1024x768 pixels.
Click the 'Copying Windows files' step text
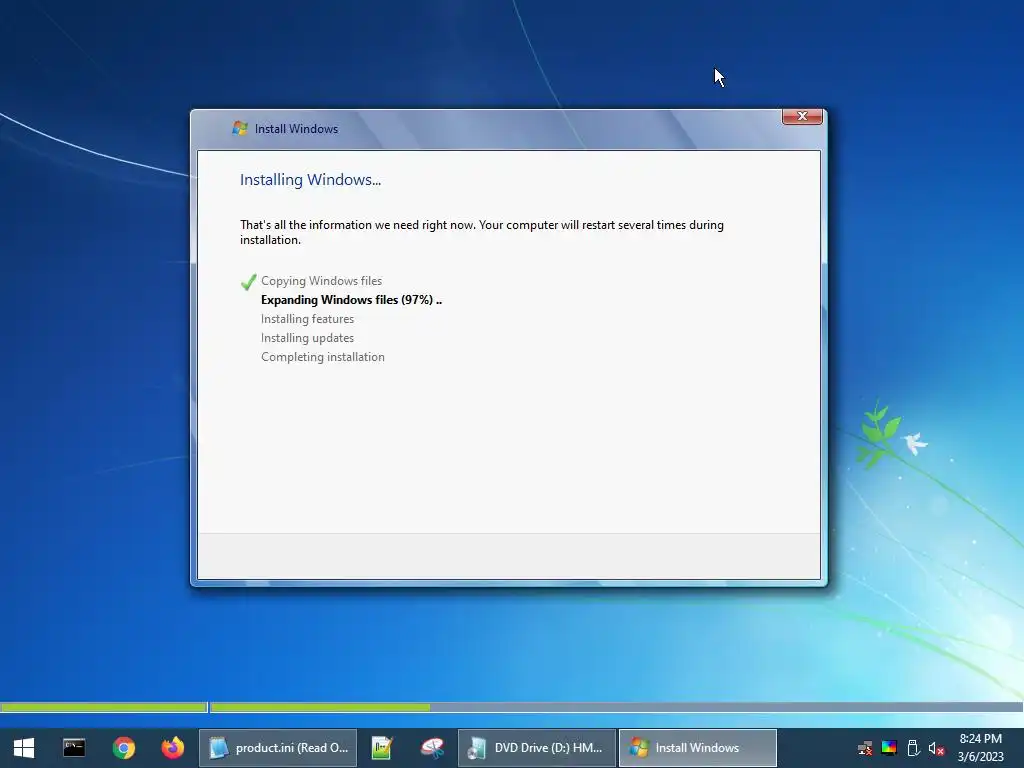click(x=321, y=281)
